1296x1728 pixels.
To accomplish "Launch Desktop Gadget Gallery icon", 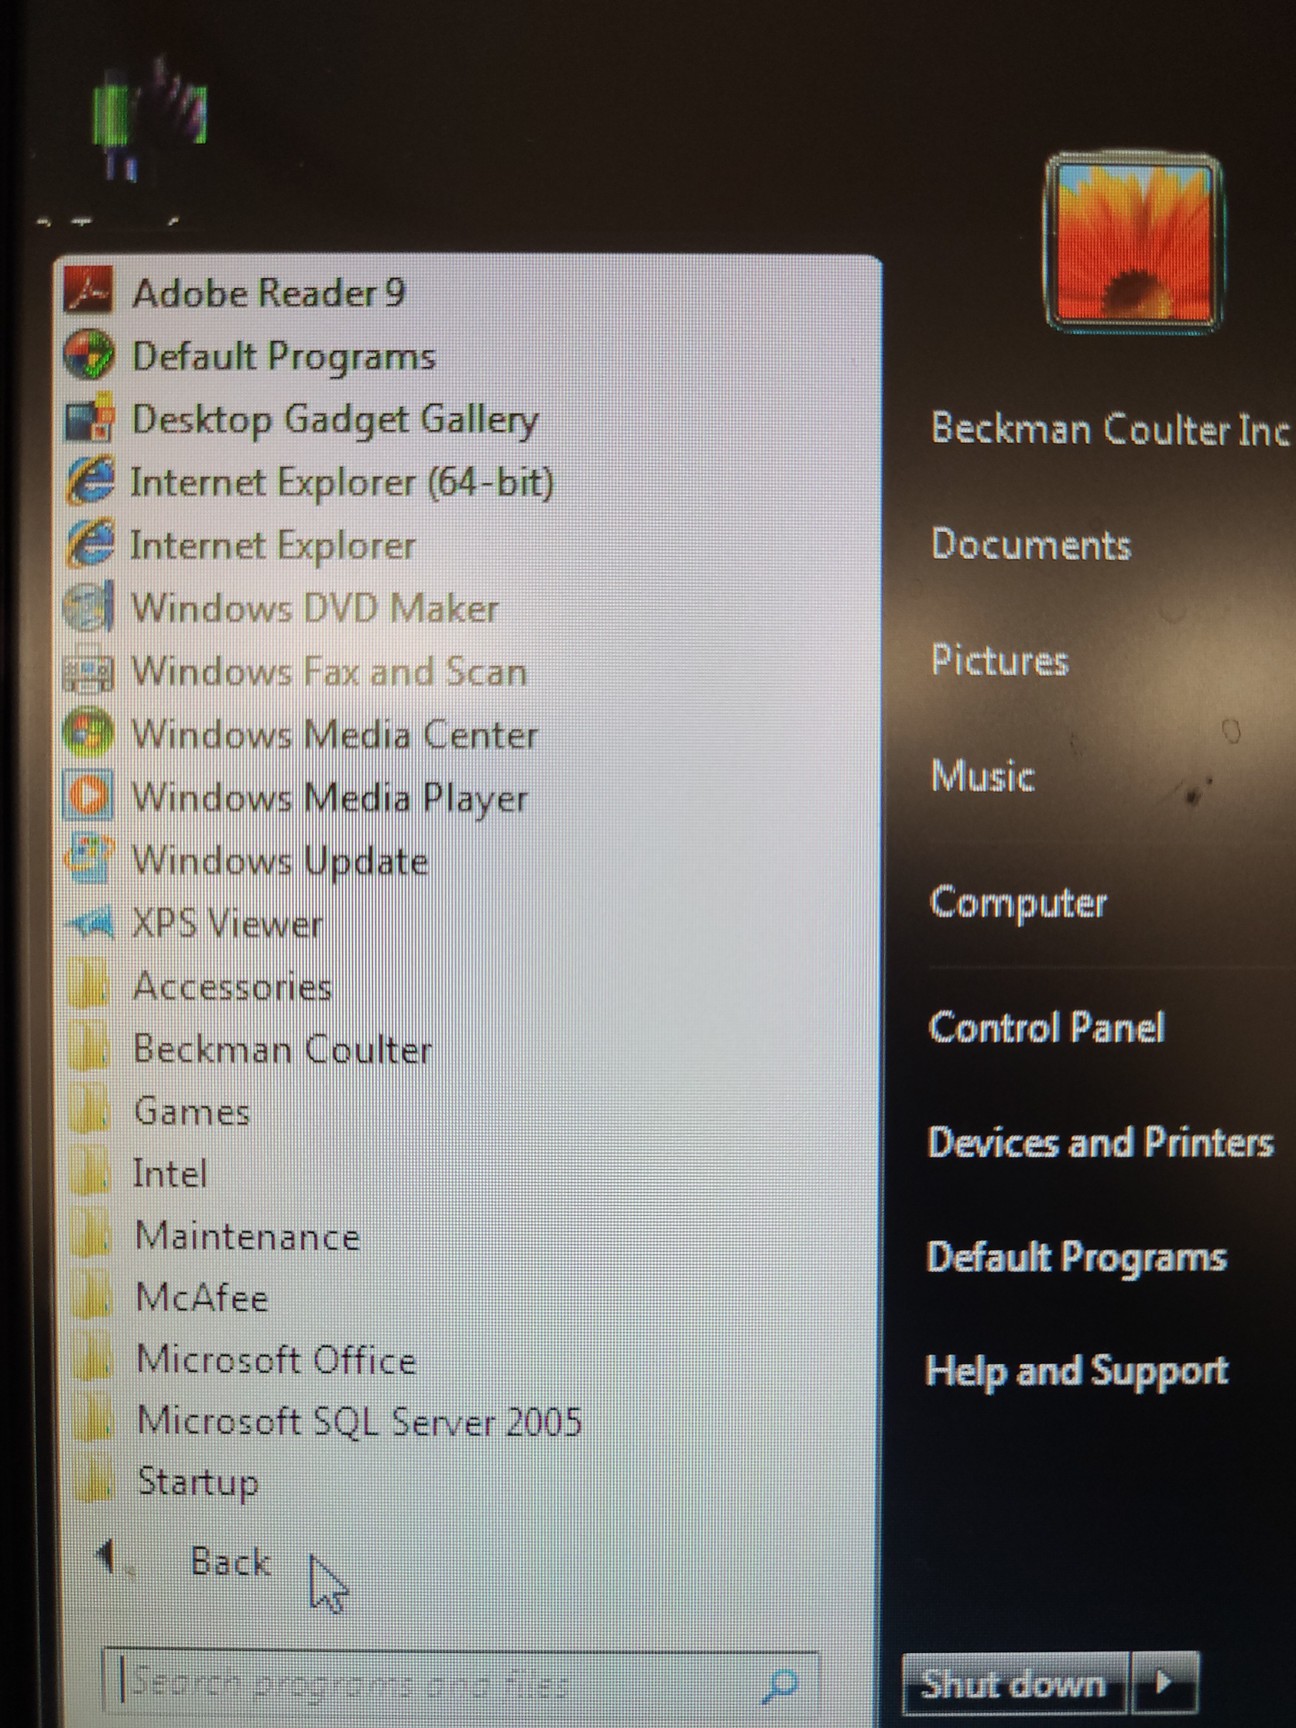I will click(88, 419).
